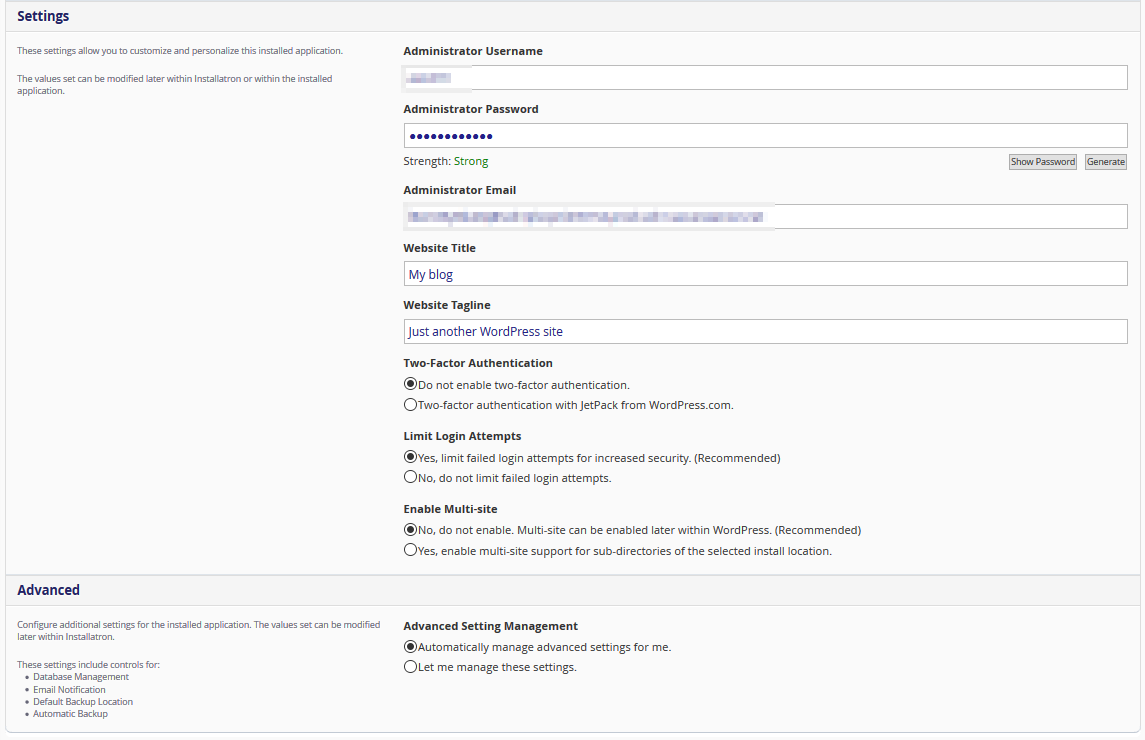Screen dimensions: 1145x740
Task: Click the 'Email Notification' bullet item
Action: [69, 690]
